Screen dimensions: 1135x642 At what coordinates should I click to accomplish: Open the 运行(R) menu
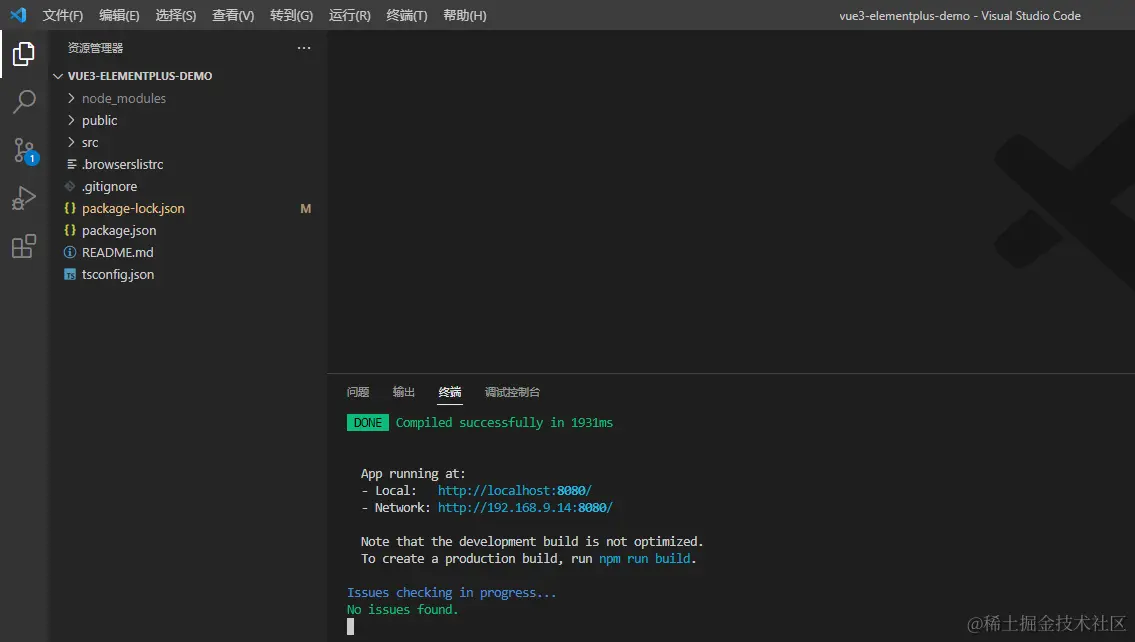pos(350,15)
